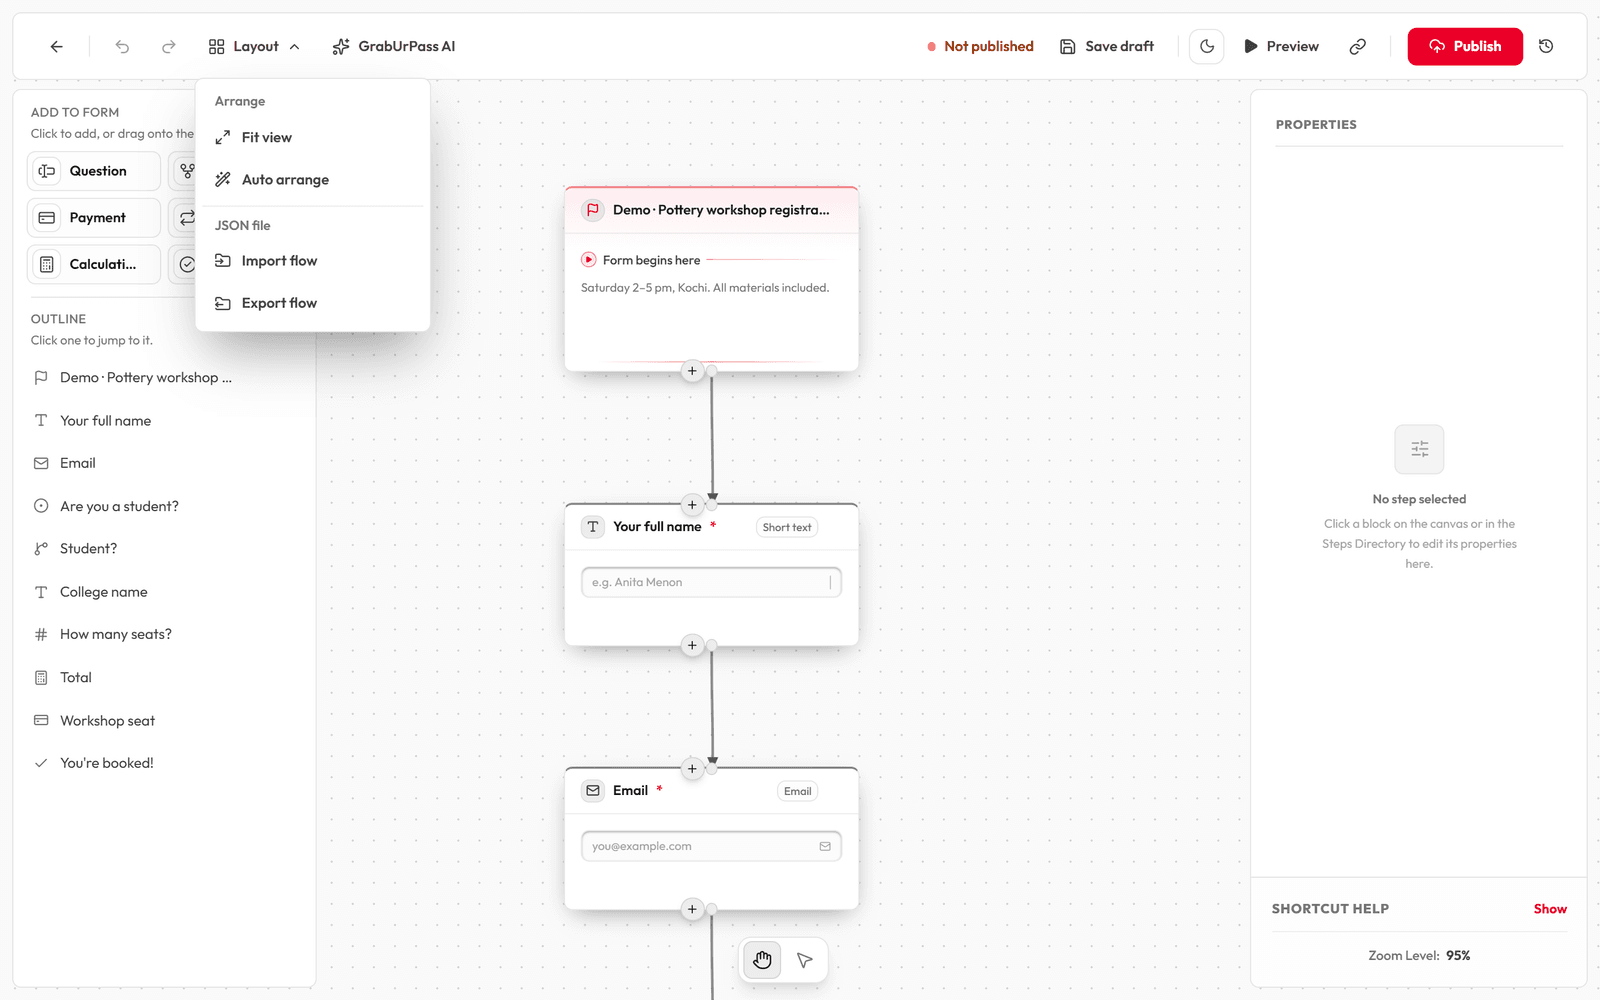Preview the form
The height and width of the screenshot is (1000, 1600).
(x=1281, y=46)
